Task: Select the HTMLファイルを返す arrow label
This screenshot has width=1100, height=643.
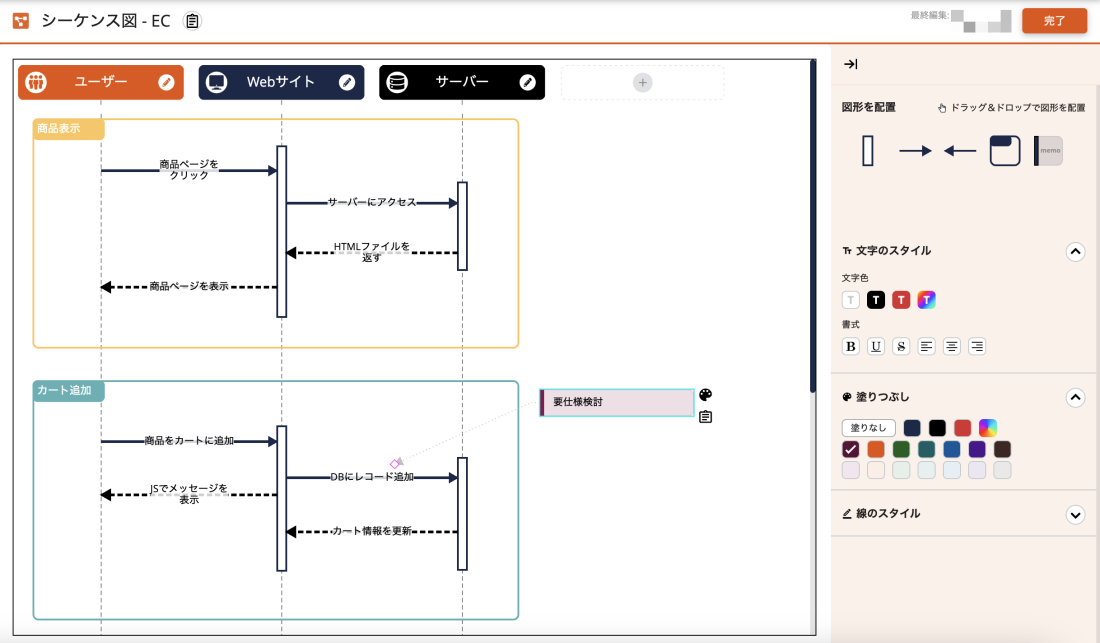Action: tap(372, 252)
